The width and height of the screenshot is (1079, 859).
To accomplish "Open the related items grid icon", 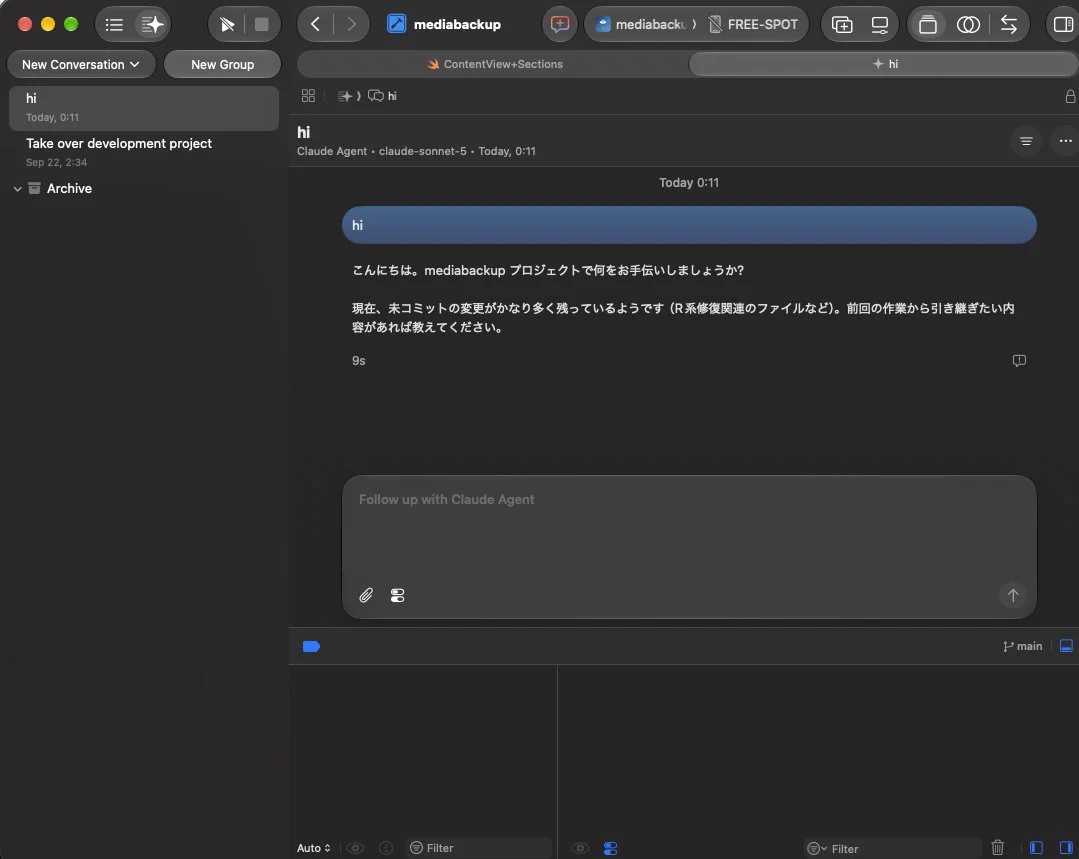I will (308, 96).
